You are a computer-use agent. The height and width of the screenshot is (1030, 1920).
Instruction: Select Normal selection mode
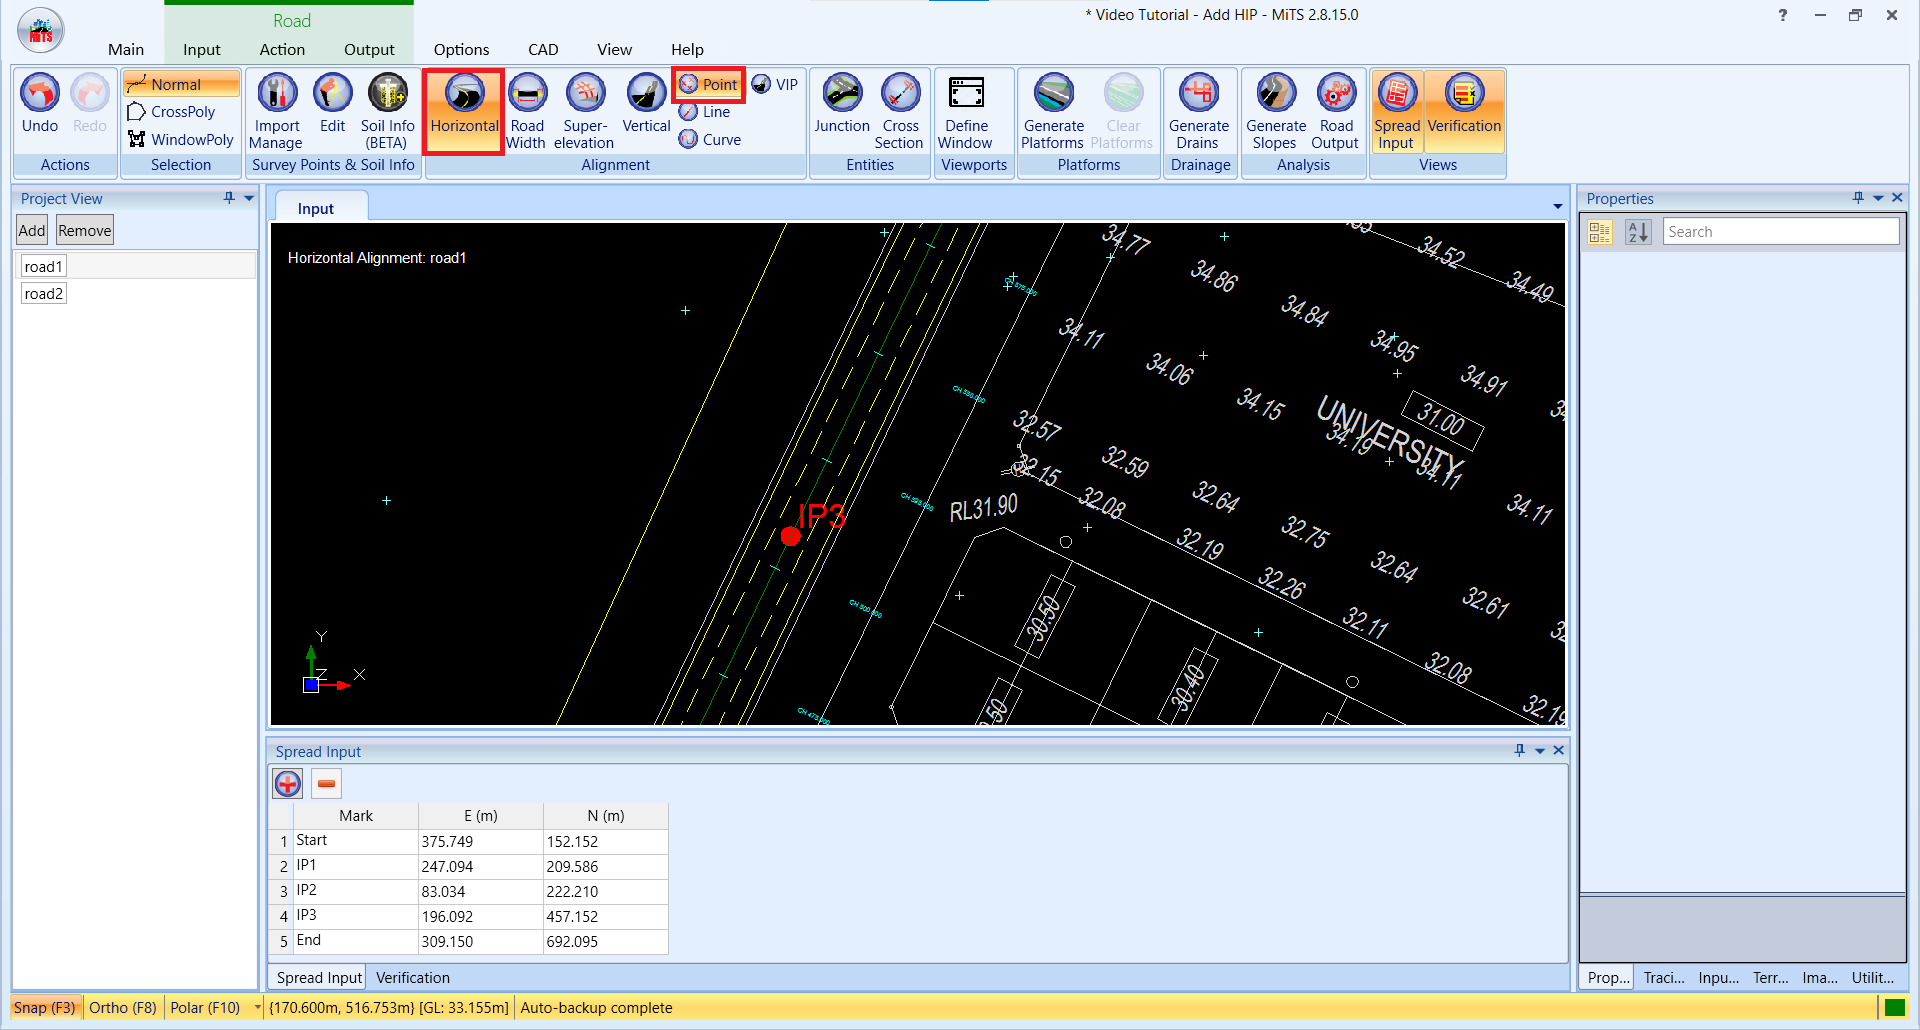pyautogui.click(x=181, y=85)
